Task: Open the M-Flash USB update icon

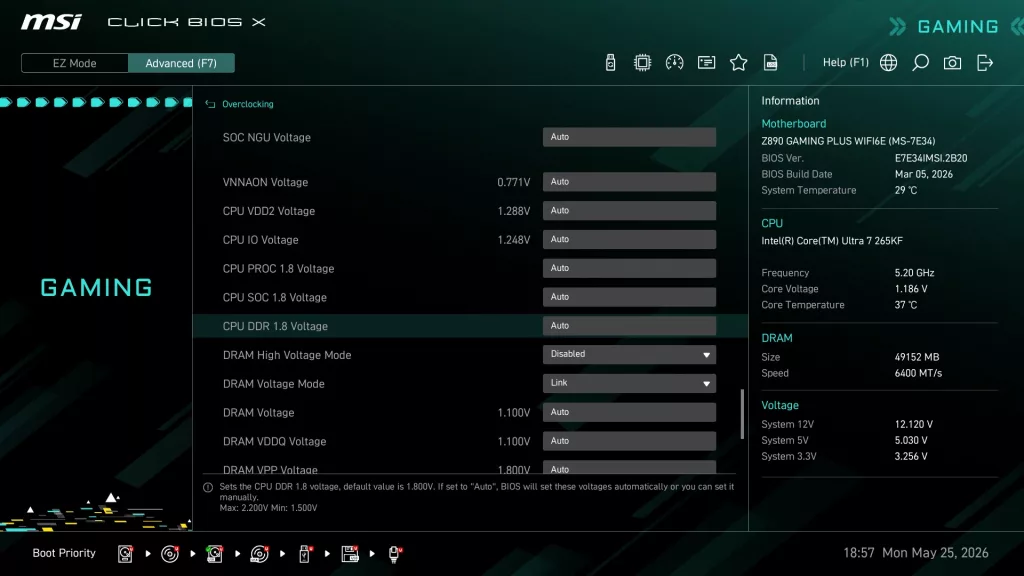Action: tap(611, 63)
